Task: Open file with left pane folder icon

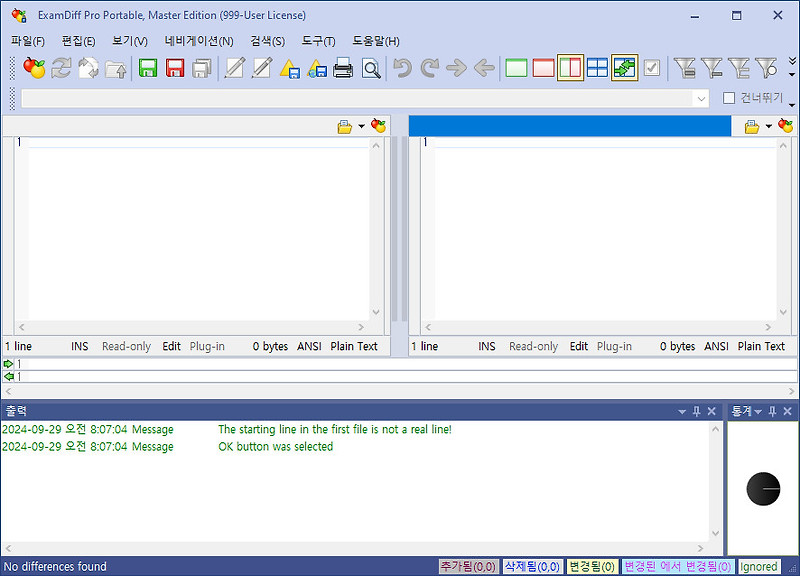Action: [x=345, y=127]
